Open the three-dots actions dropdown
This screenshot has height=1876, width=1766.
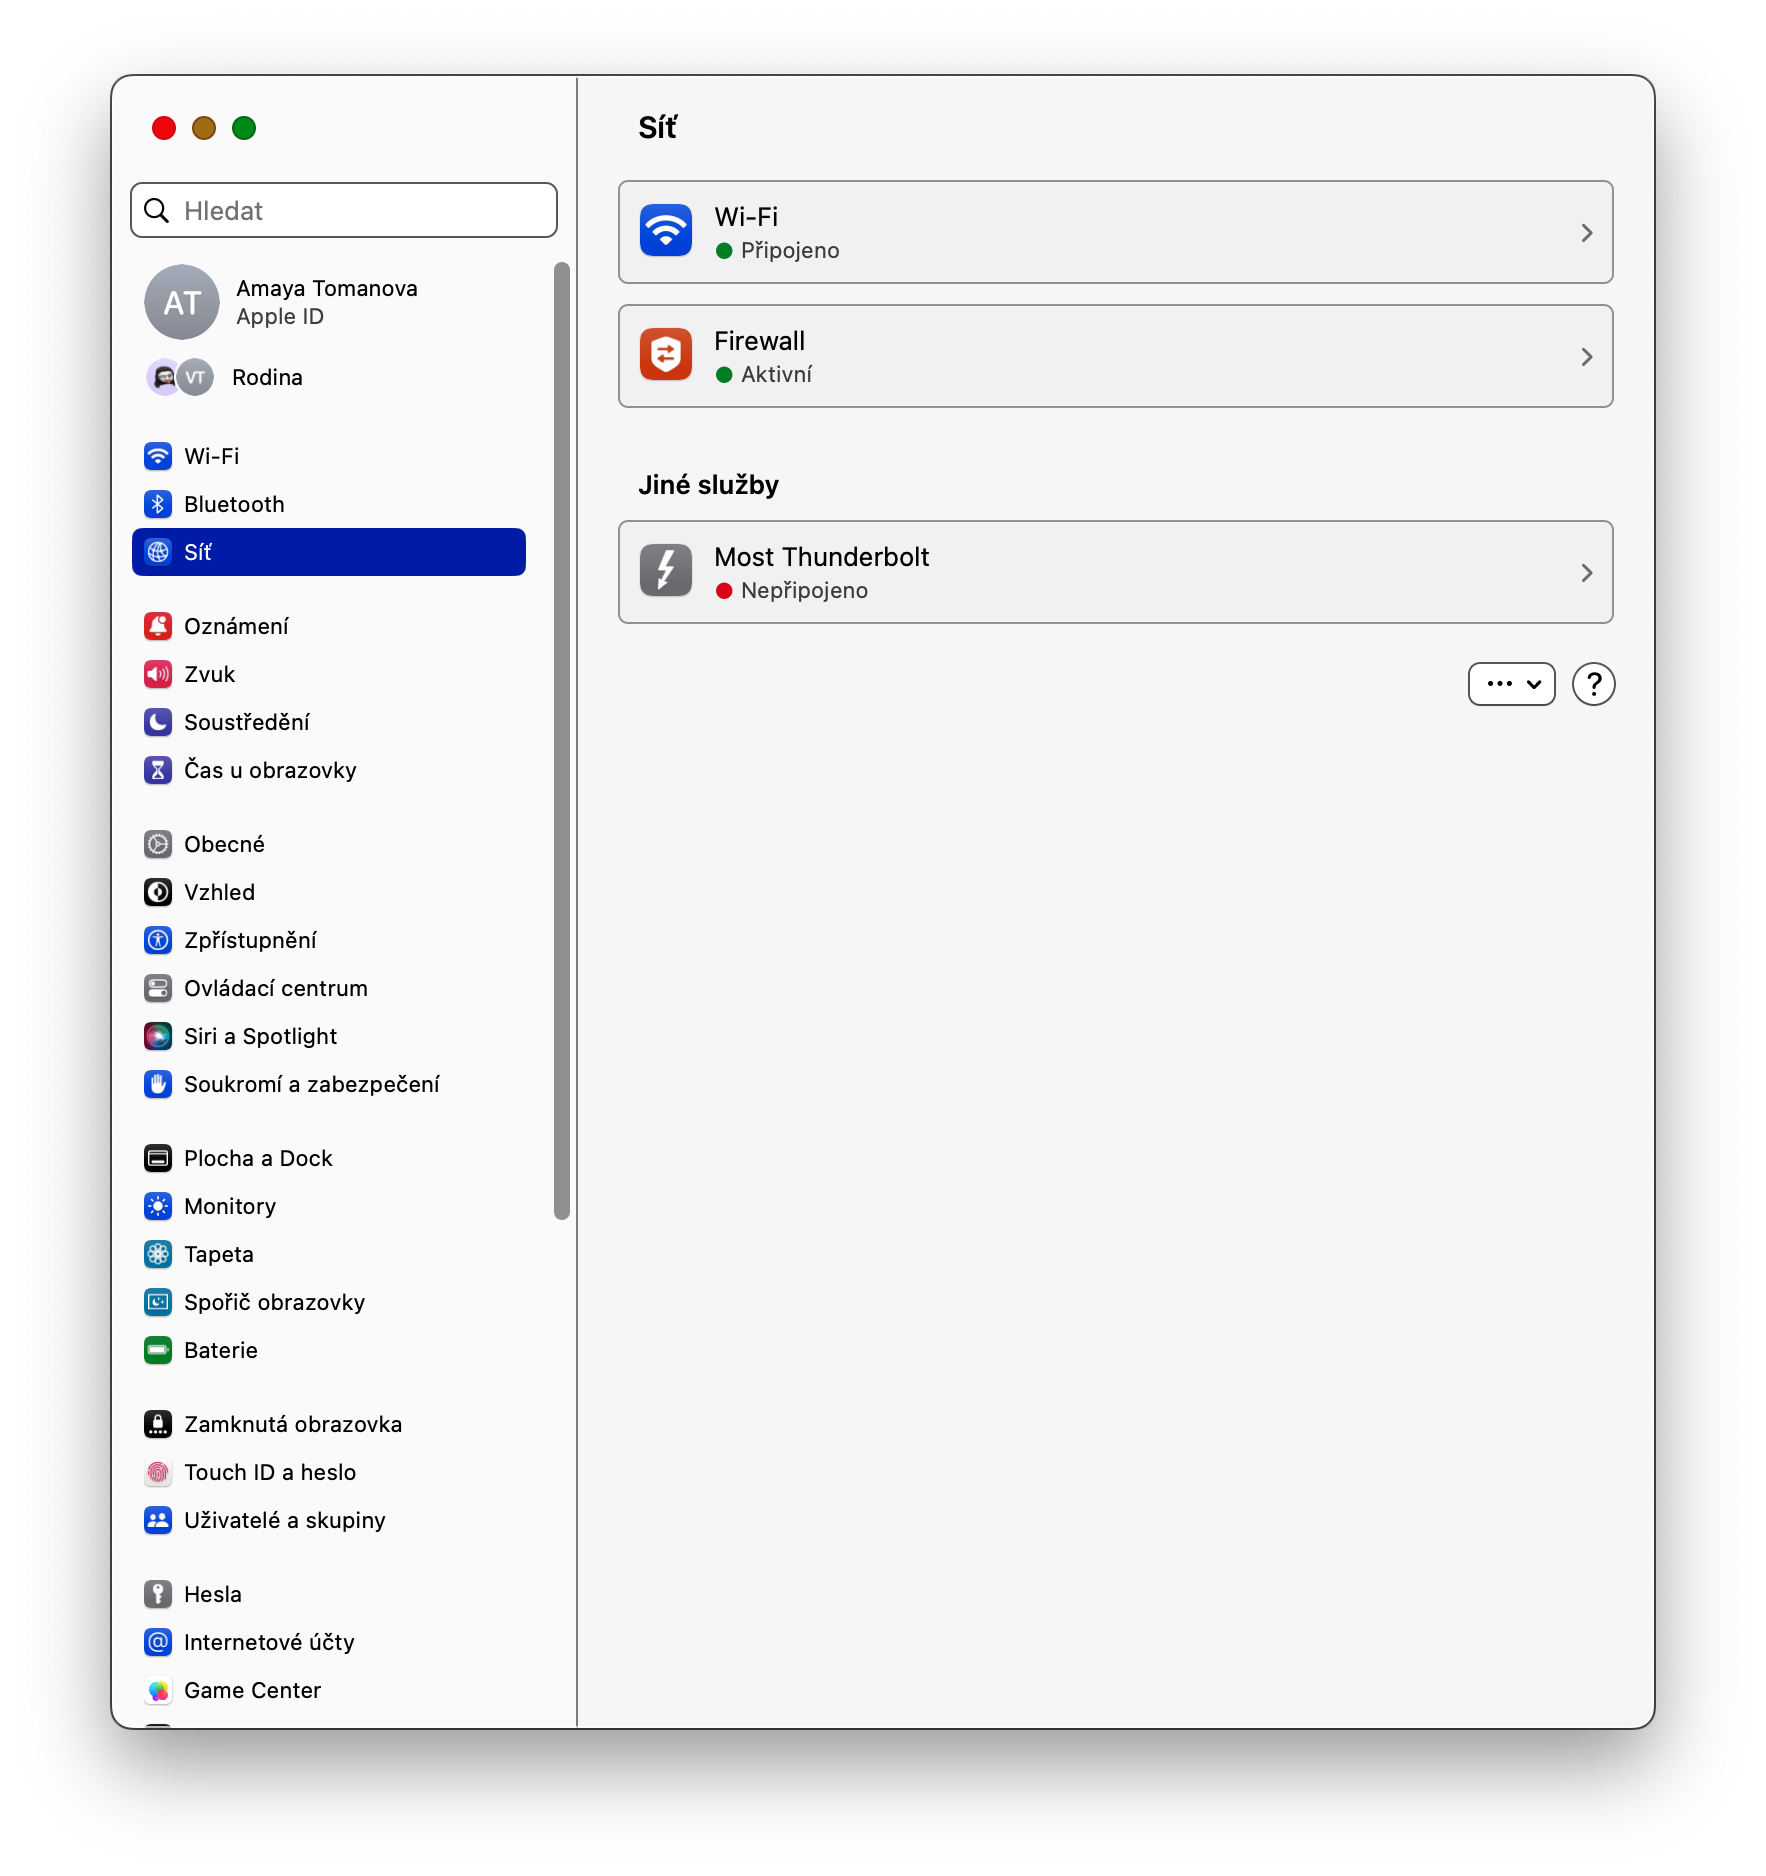1511,684
